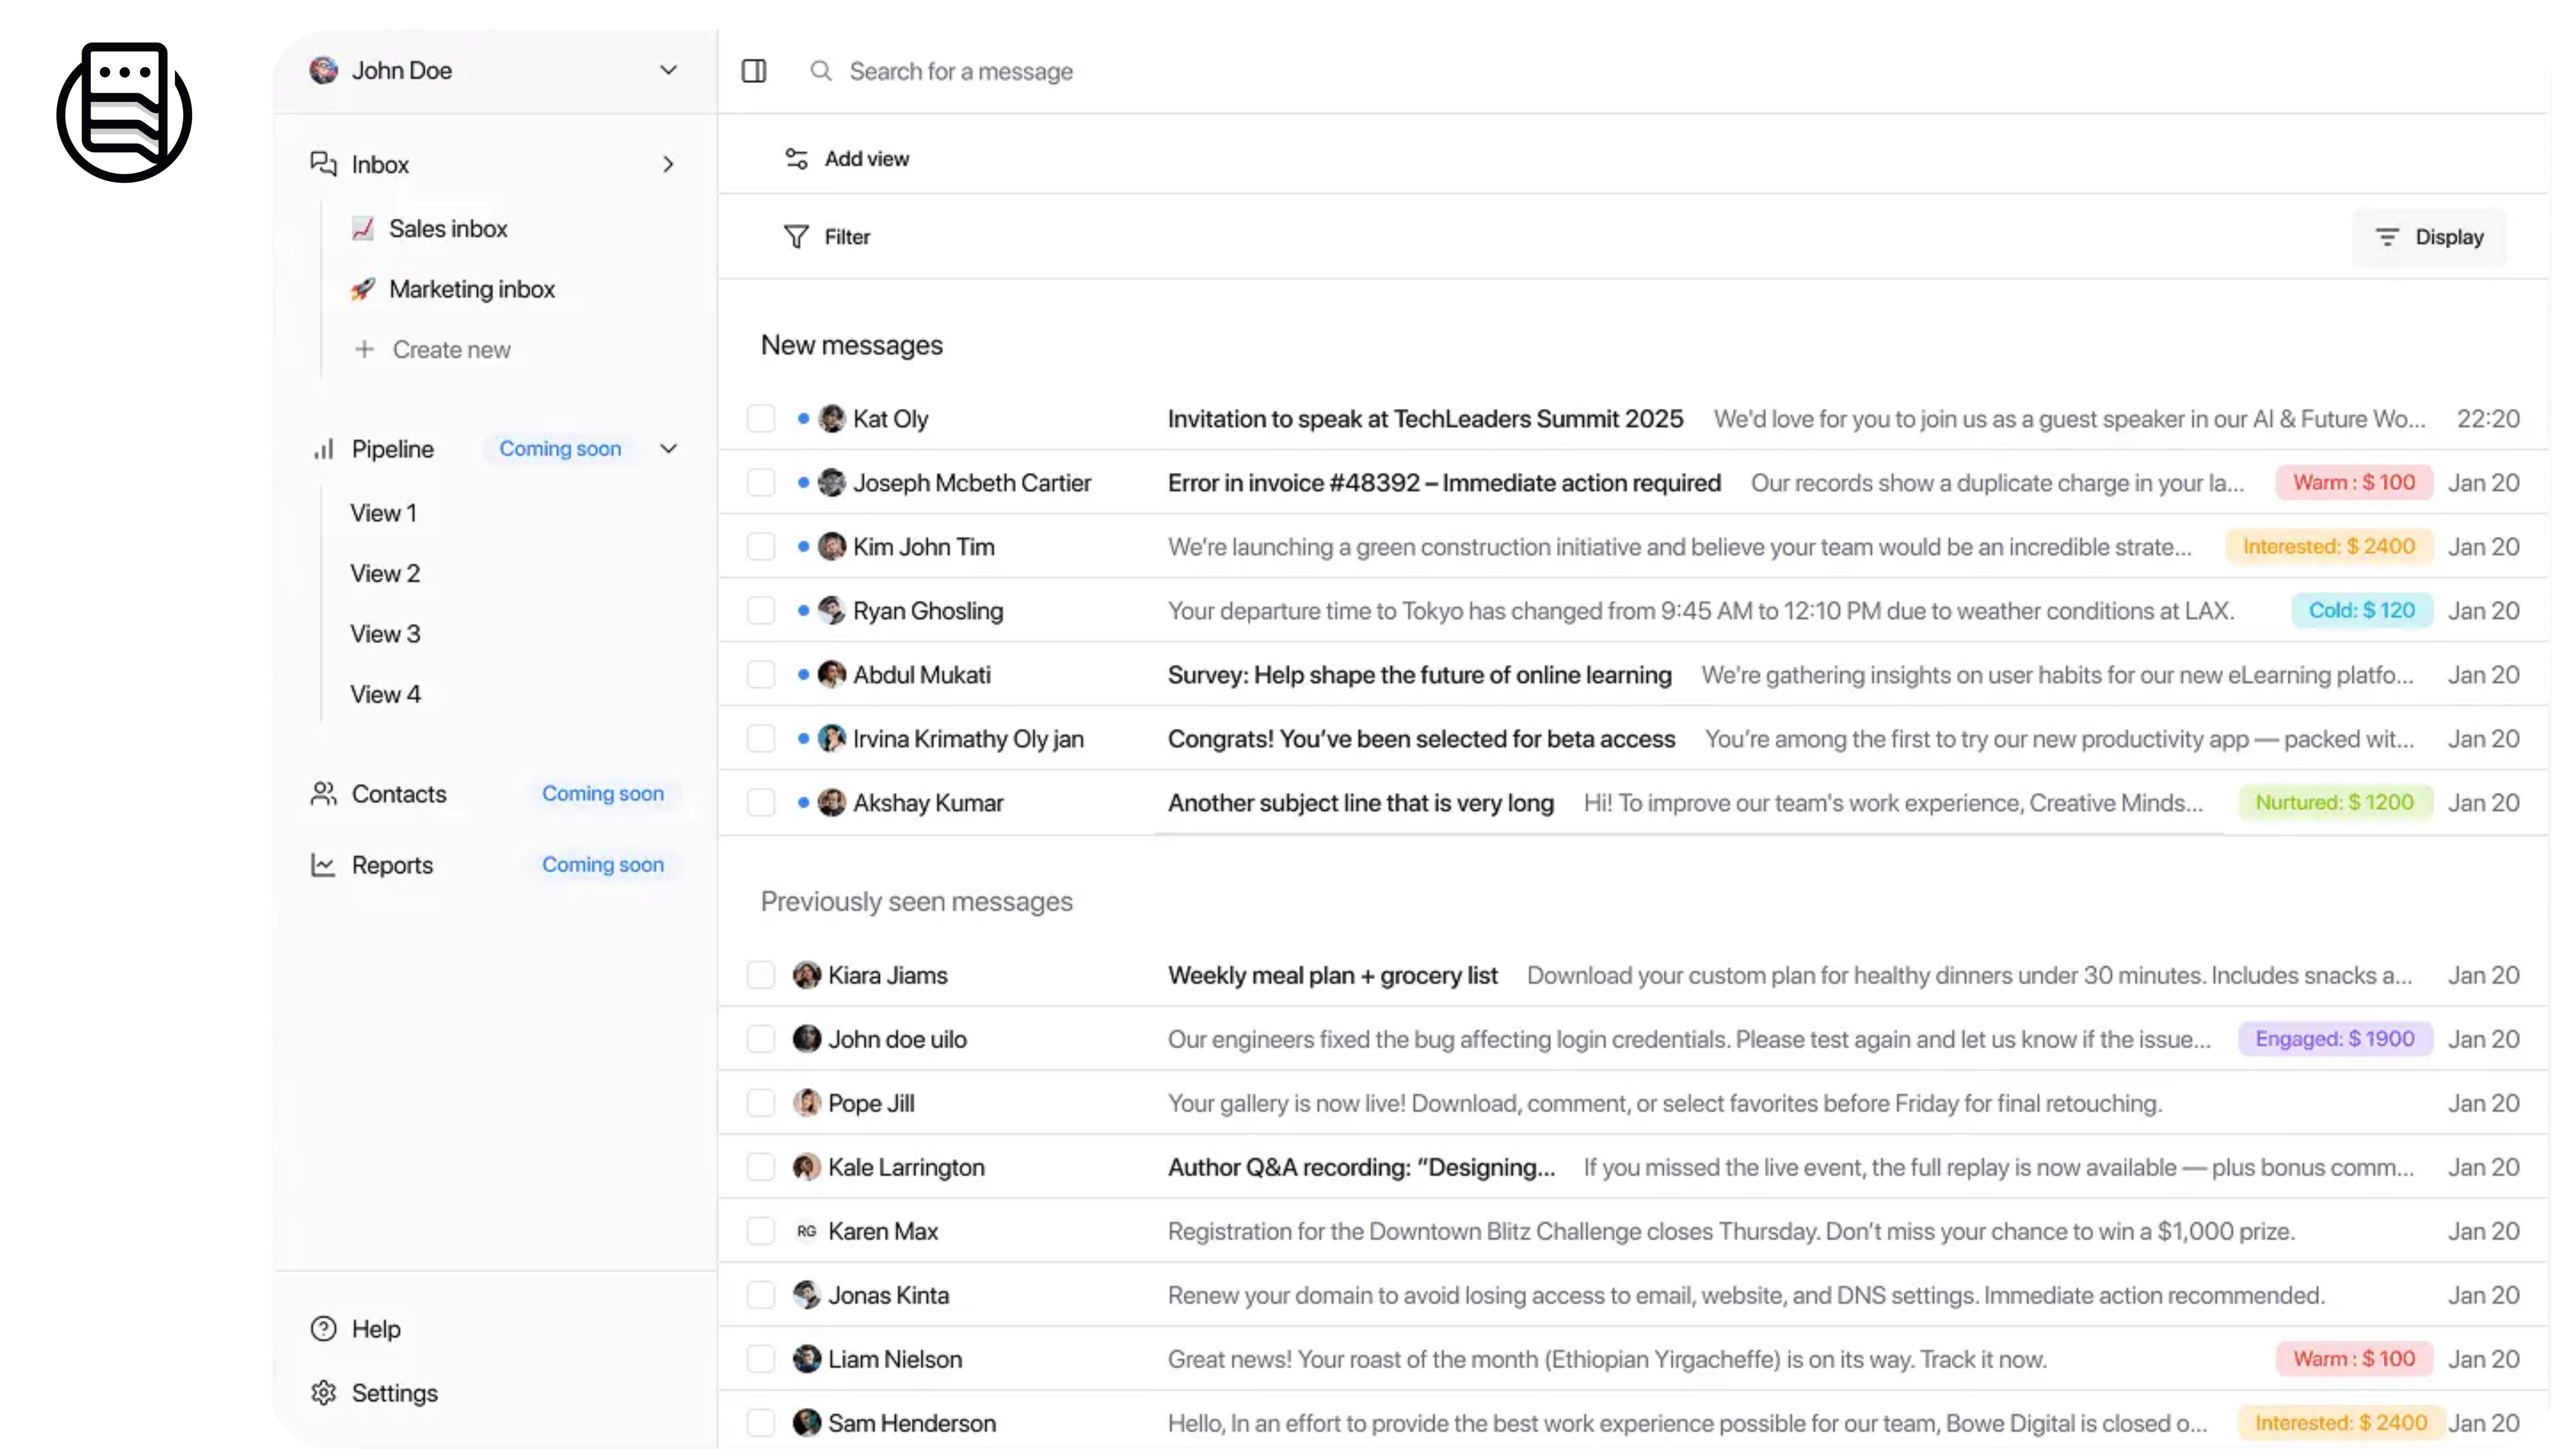Open the Weekly meal plan + grocery list message

click(1633, 975)
